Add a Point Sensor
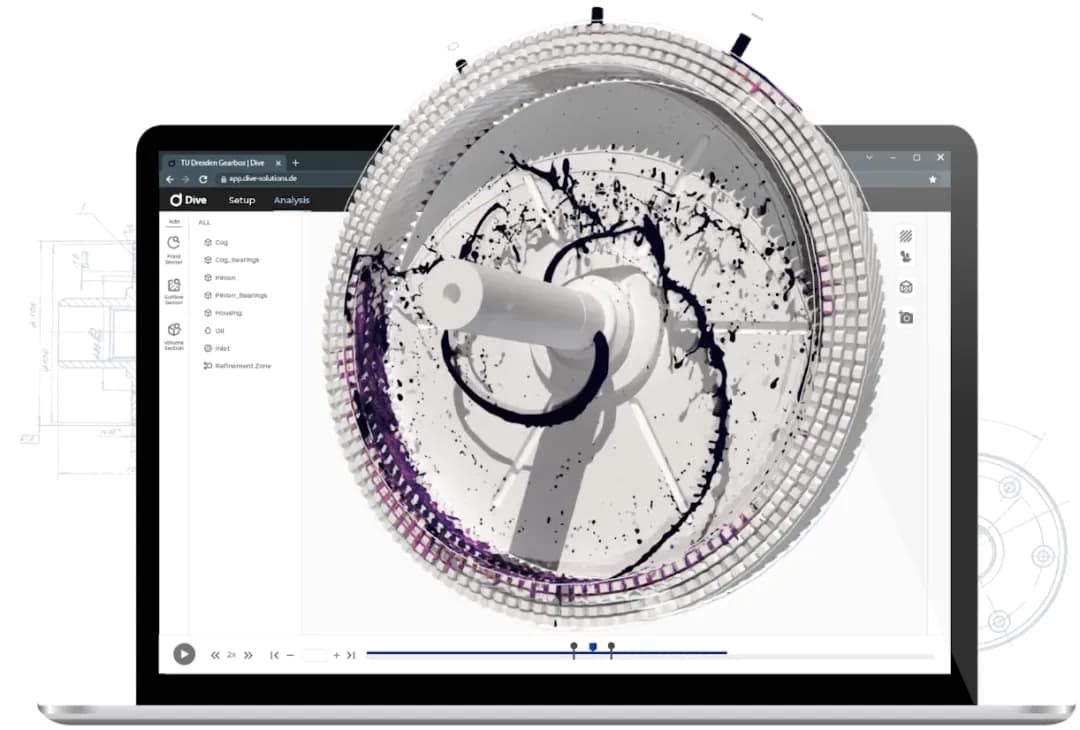Screen dimensions: 1080x730 coord(174,247)
